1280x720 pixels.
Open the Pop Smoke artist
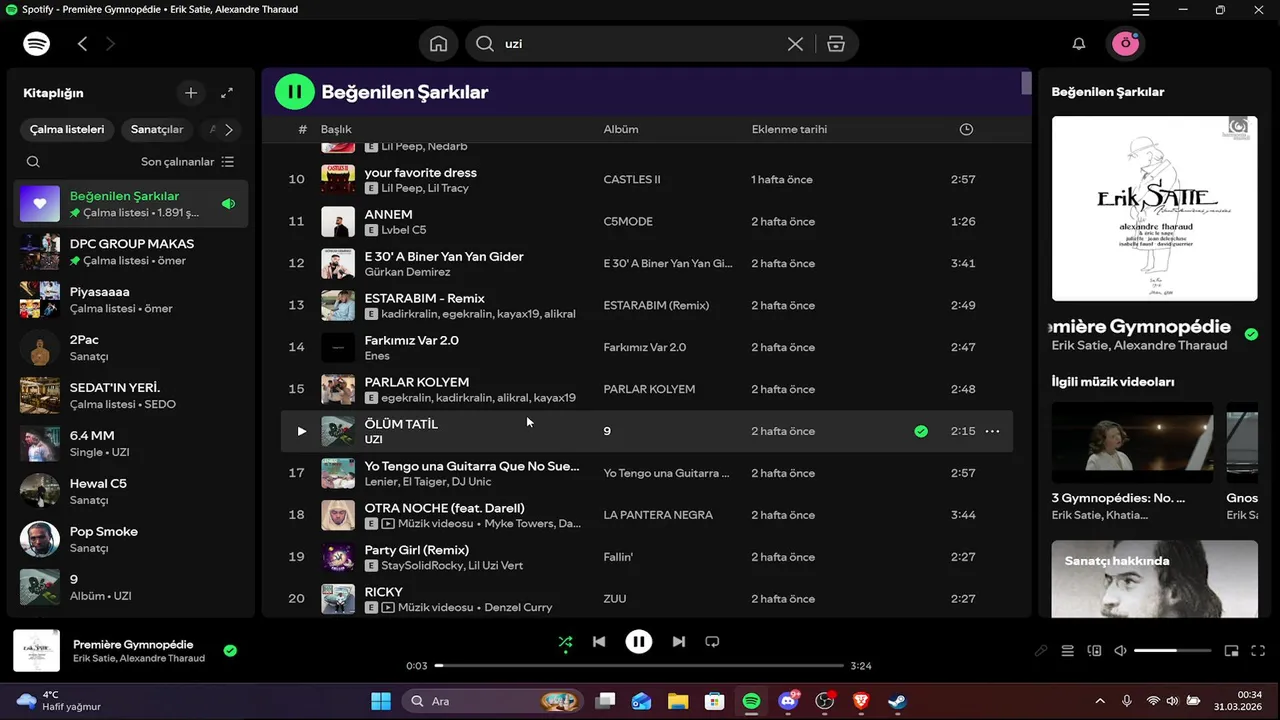coord(131,539)
